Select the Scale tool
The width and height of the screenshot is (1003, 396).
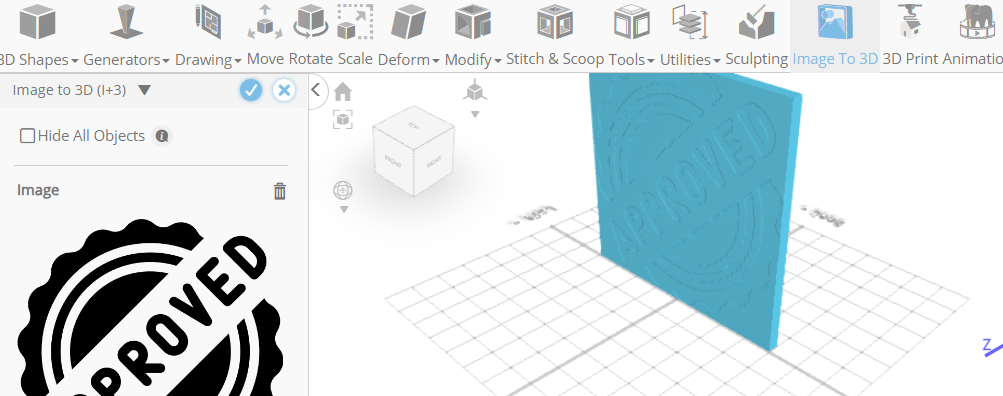tap(355, 35)
